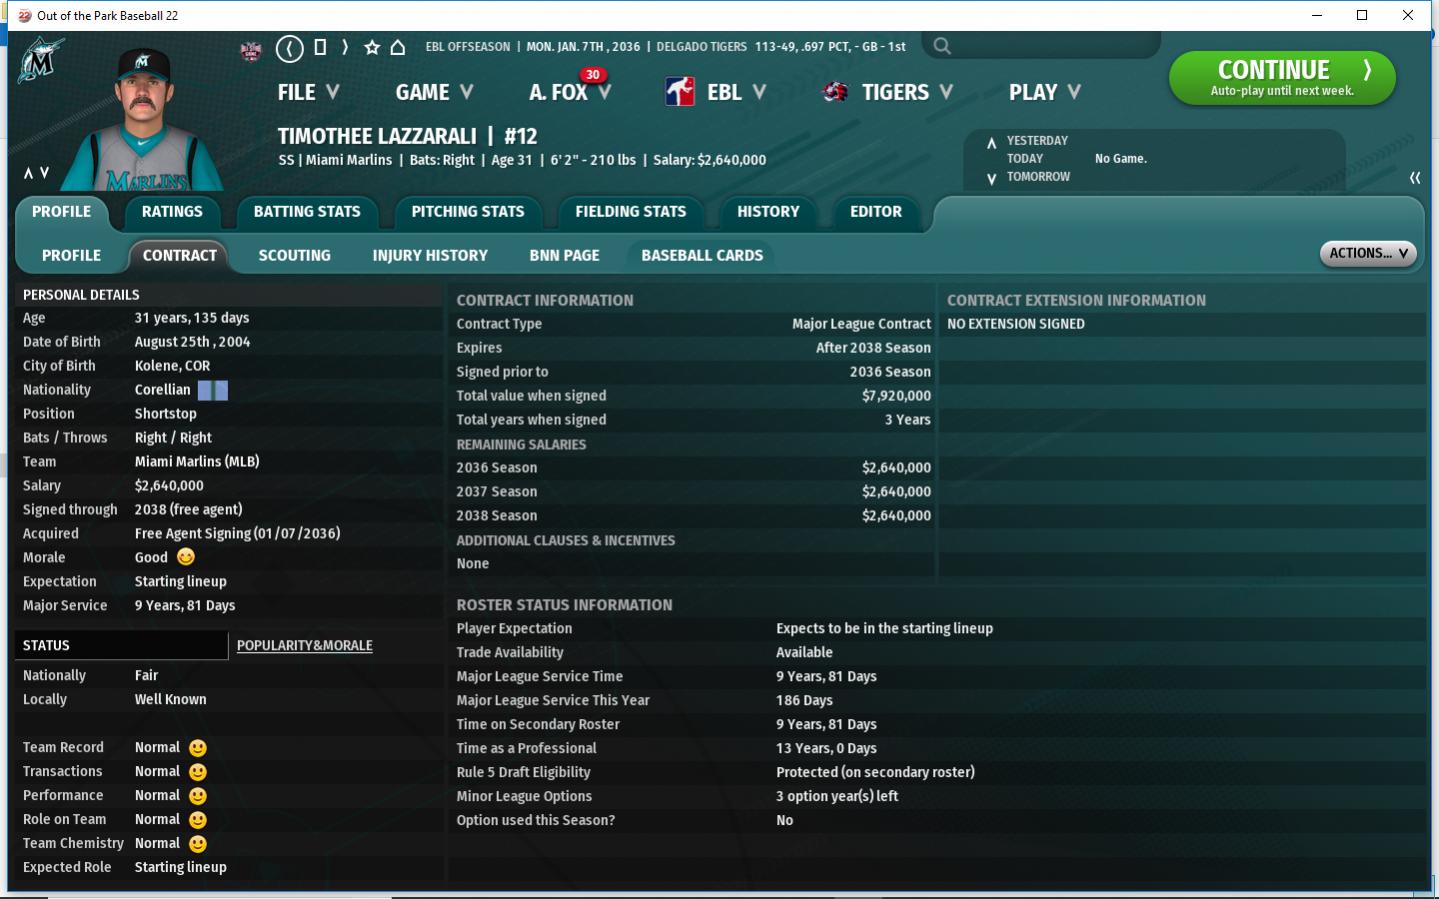
Task: Open the INJURY HISTORY sub-tab
Action: 430,256
